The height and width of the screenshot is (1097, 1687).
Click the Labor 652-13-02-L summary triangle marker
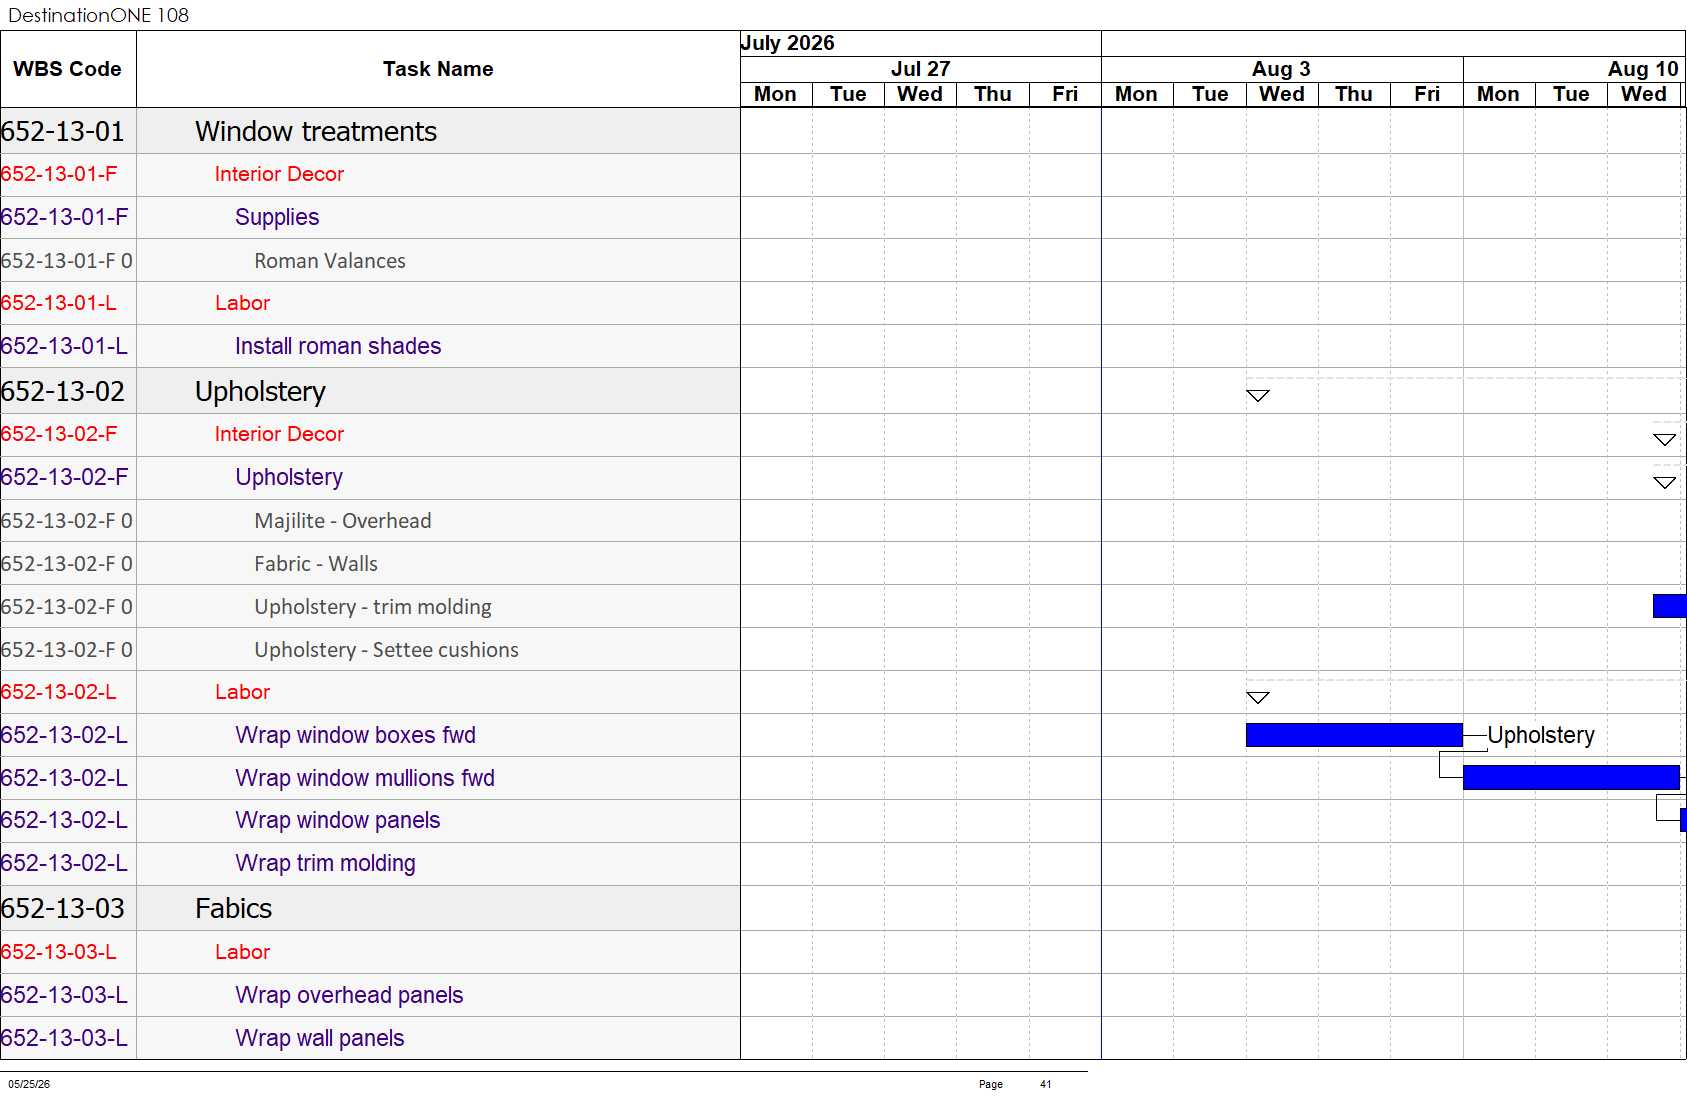[1258, 697]
